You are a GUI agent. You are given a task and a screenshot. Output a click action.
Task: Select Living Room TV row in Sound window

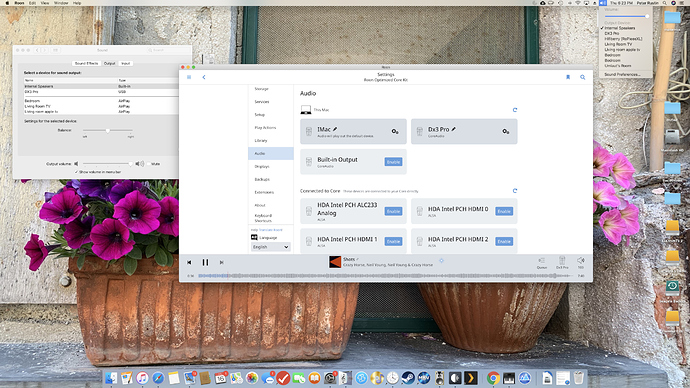101,106
